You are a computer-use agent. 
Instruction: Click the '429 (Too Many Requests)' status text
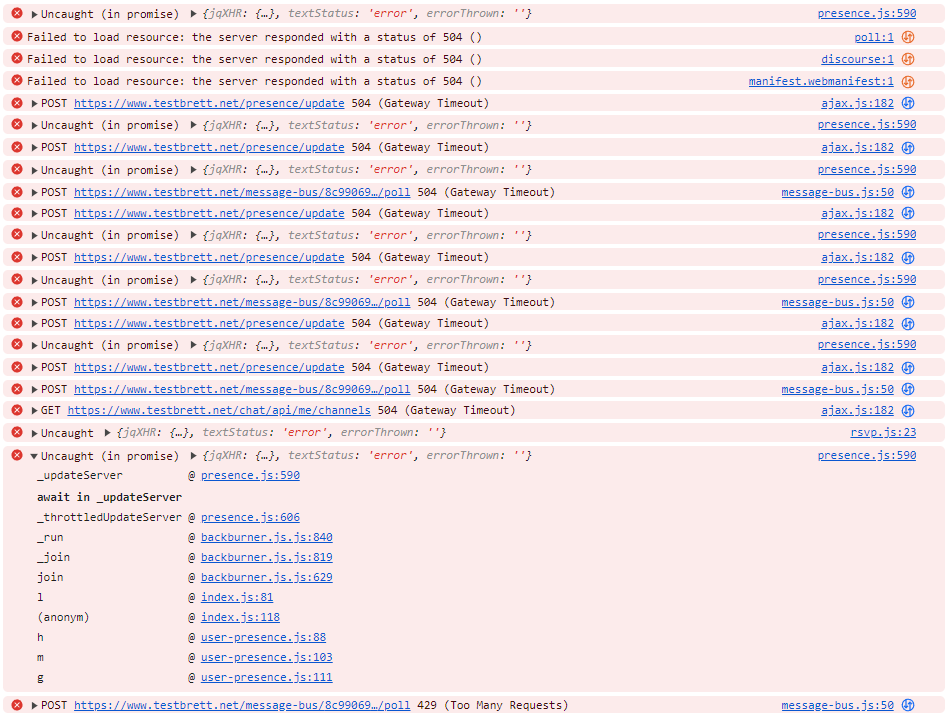pyautogui.click(x=492, y=705)
